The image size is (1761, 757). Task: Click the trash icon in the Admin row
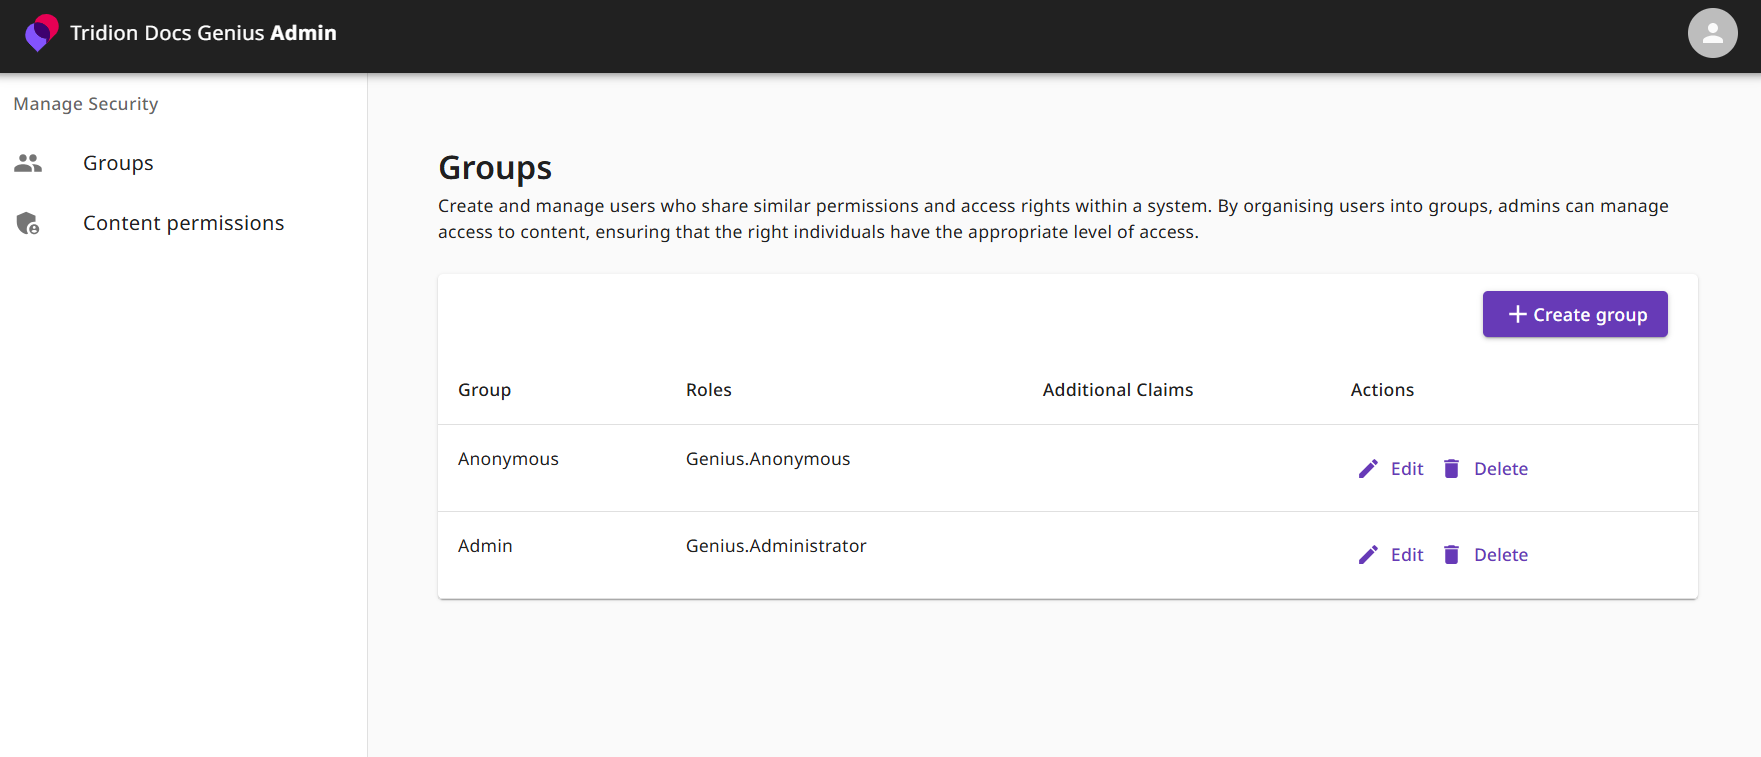[1451, 555]
